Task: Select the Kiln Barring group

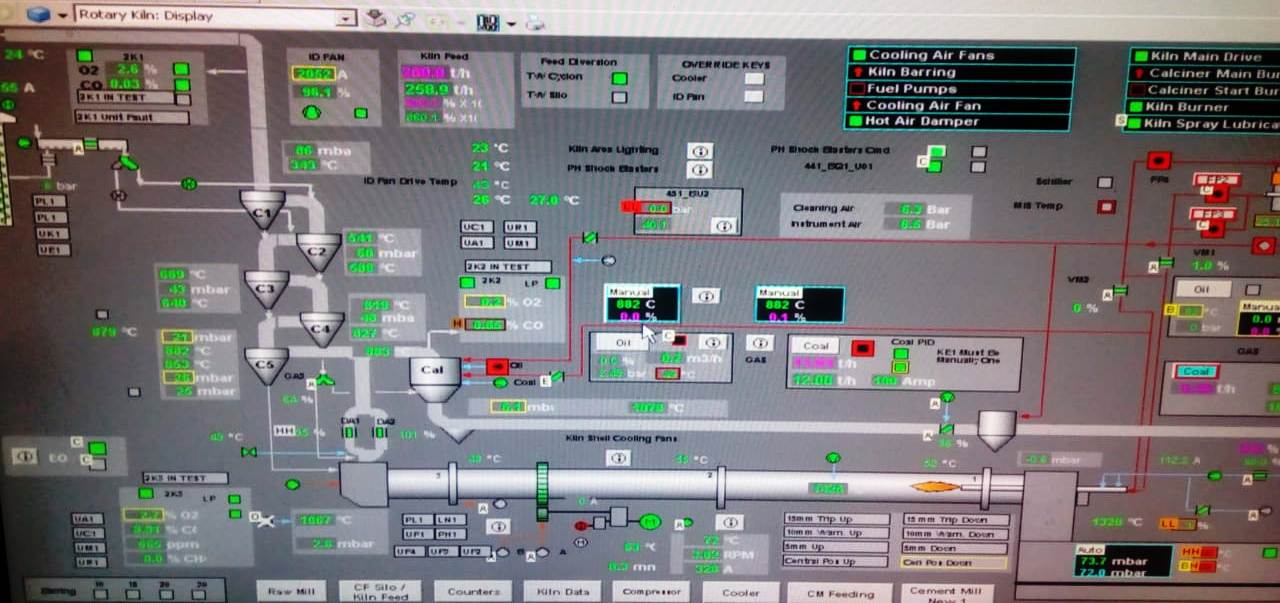Action: 961,72
